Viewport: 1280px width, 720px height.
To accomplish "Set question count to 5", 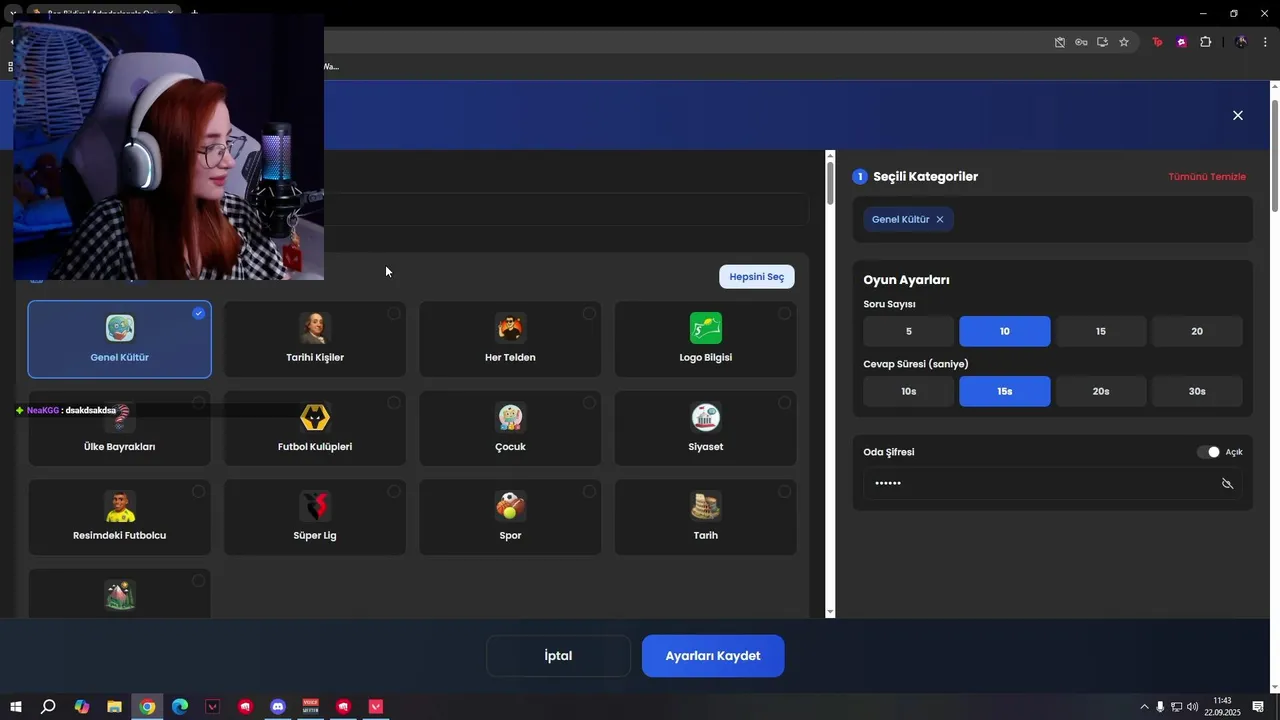I will (x=909, y=331).
